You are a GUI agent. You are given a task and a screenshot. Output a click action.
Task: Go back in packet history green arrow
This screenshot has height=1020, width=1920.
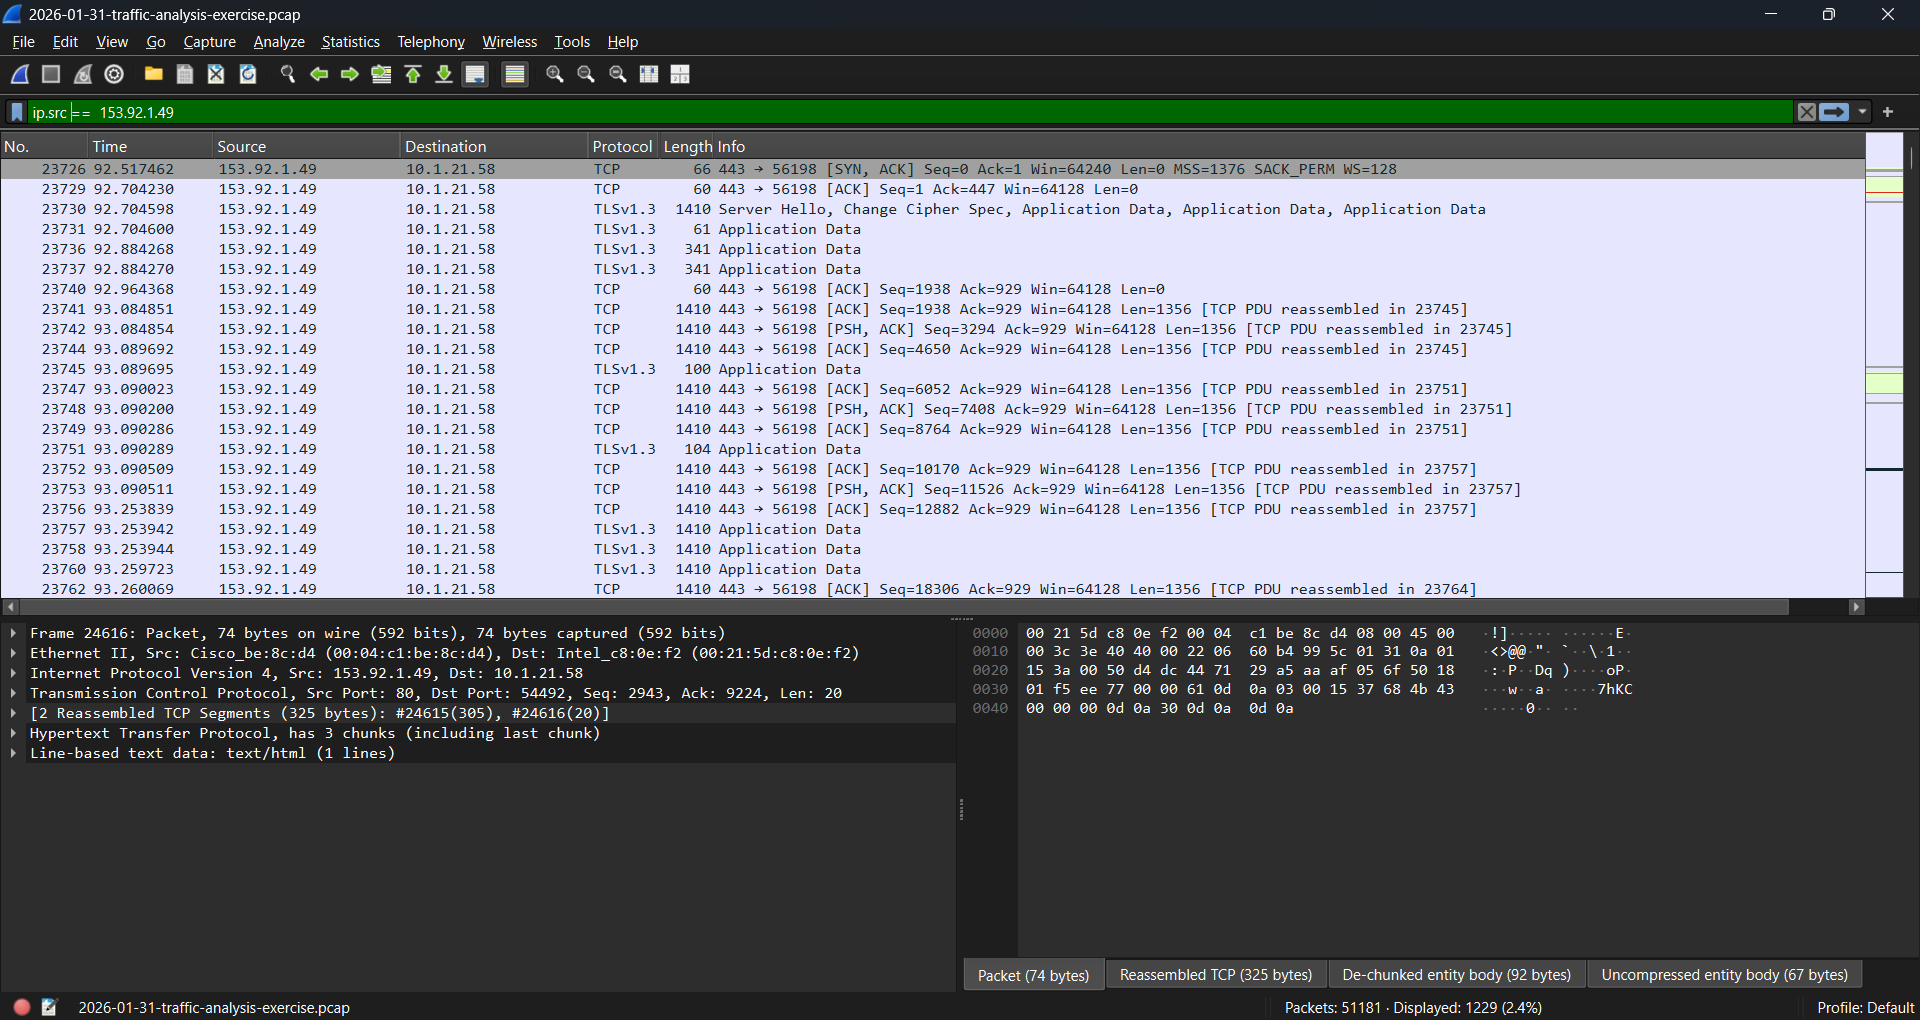(319, 74)
